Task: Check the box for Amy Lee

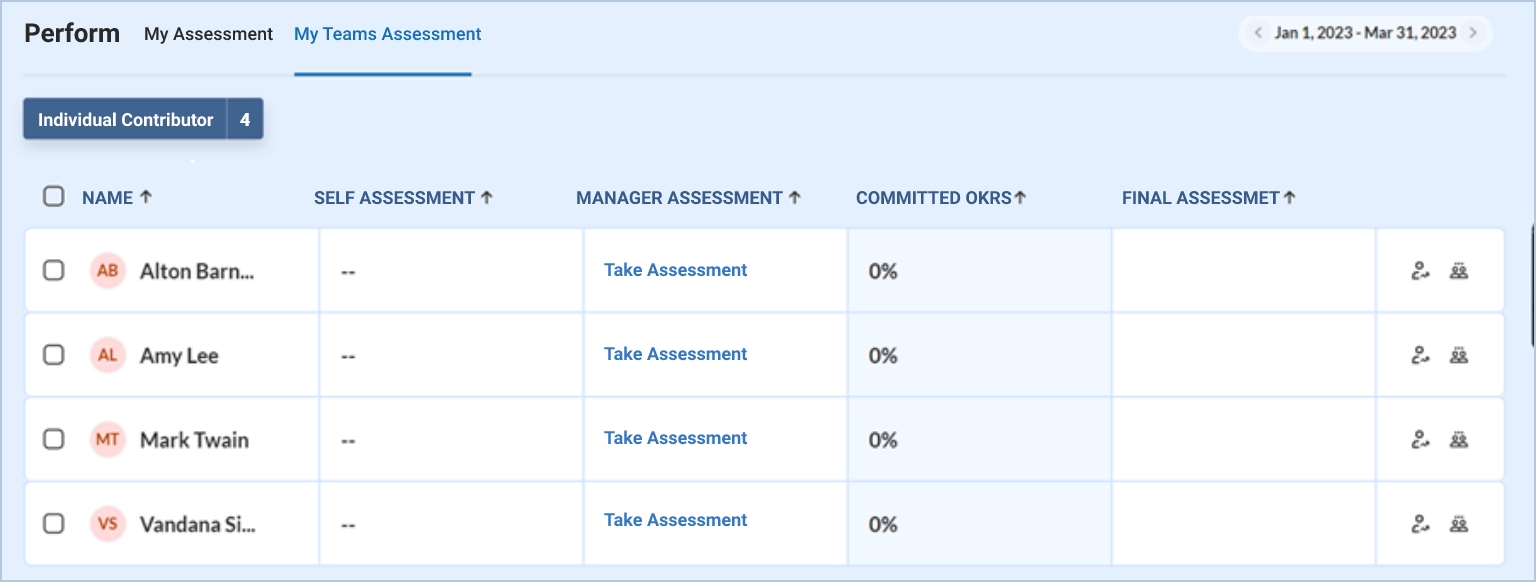Action: (x=54, y=355)
